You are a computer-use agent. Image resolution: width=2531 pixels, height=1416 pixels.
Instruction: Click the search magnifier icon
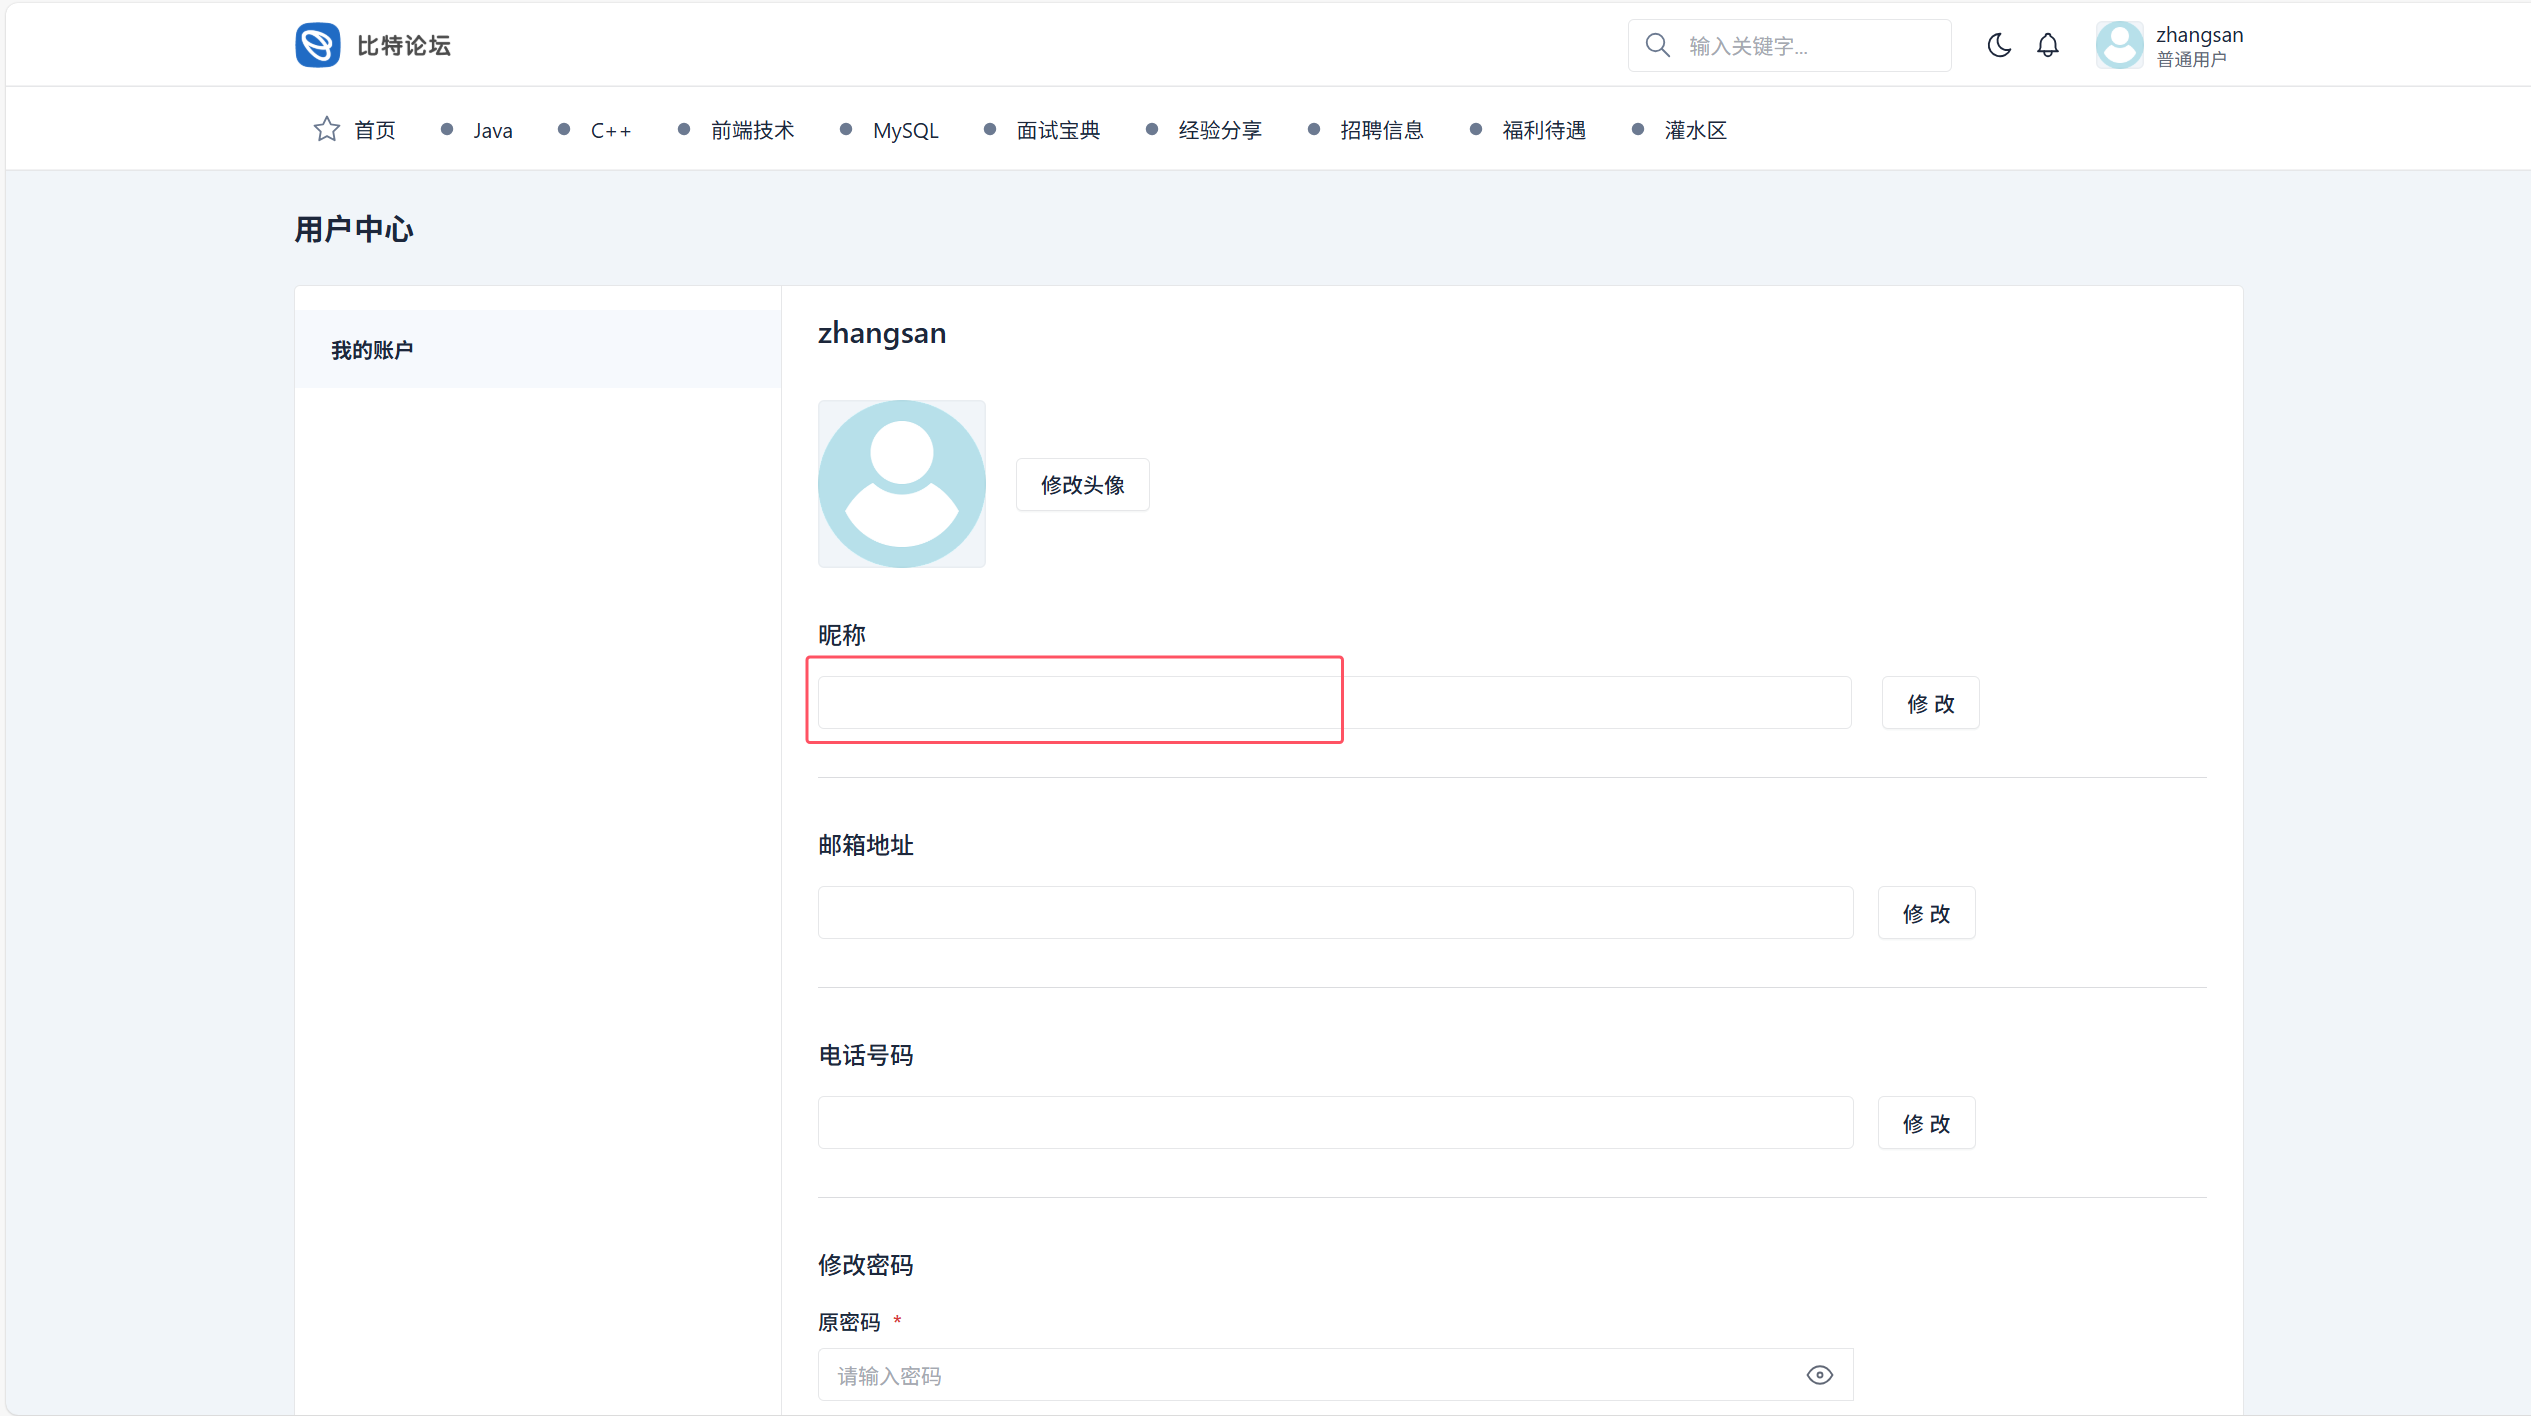1657,46
